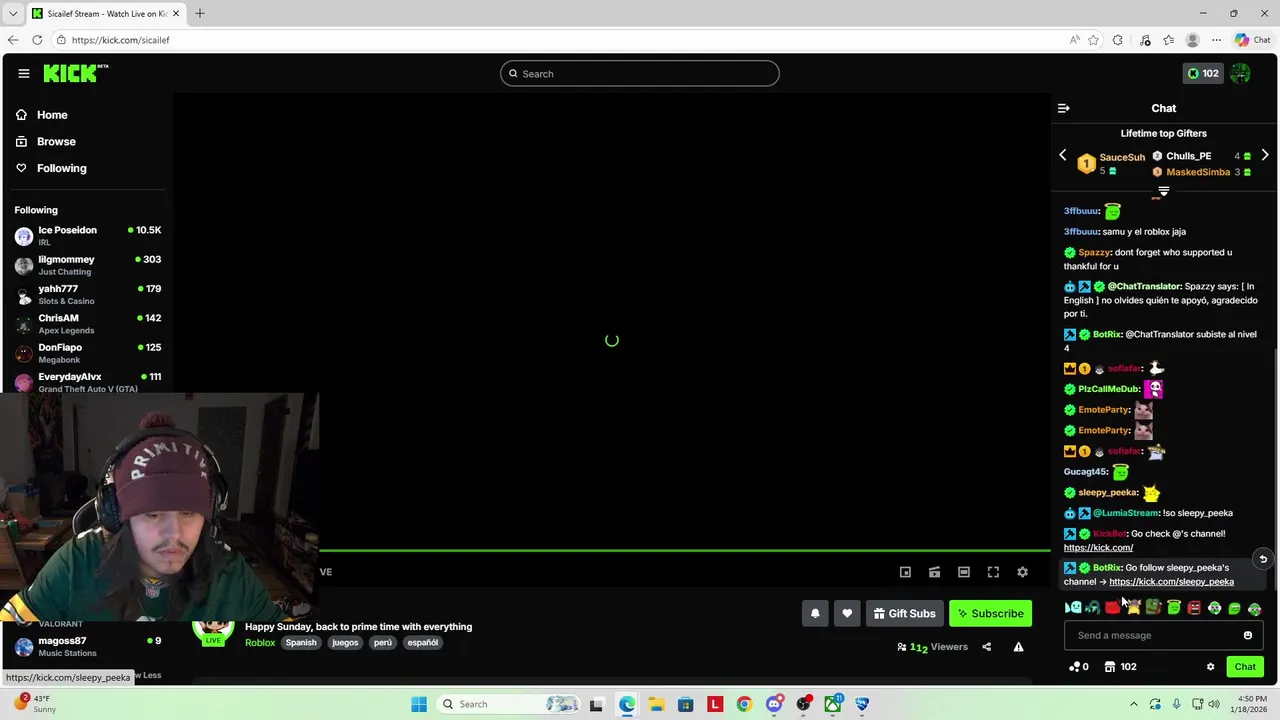Open the user profile avatar at top right
Image resolution: width=1280 pixels, height=720 pixels.
[1241, 73]
